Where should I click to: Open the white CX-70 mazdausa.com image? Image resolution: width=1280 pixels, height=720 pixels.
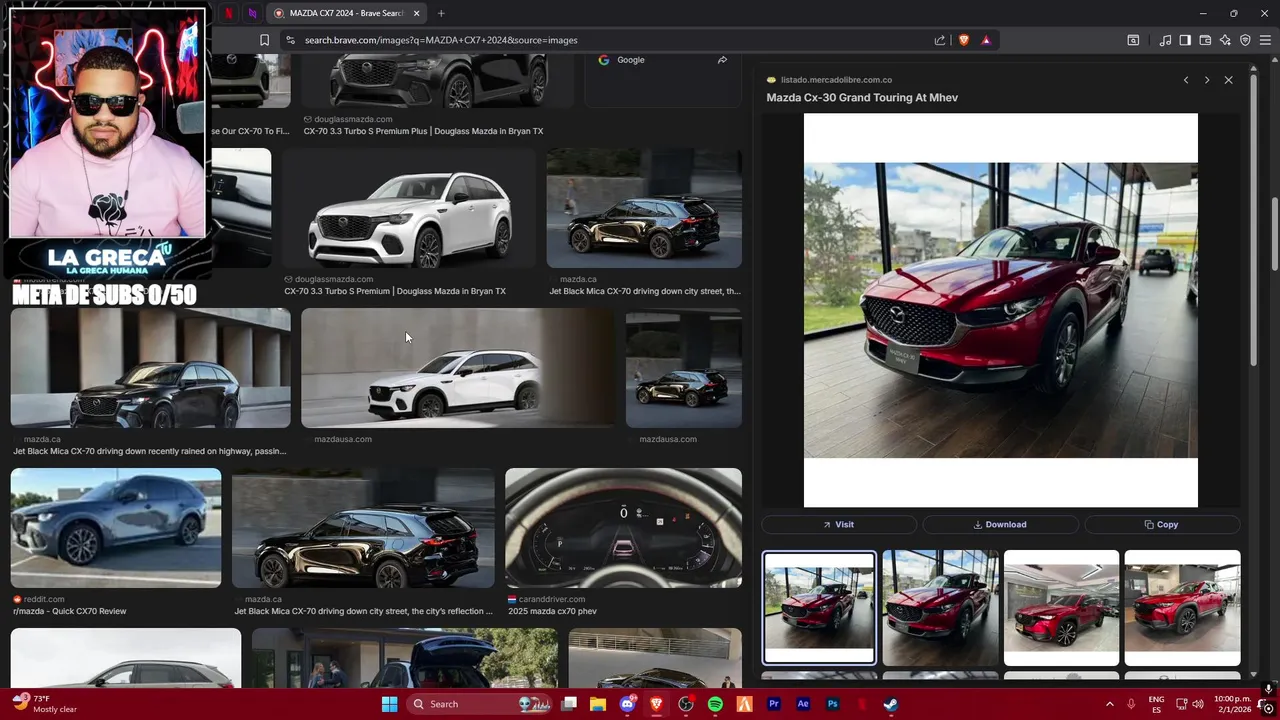pyautogui.click(x=458, y=368)
